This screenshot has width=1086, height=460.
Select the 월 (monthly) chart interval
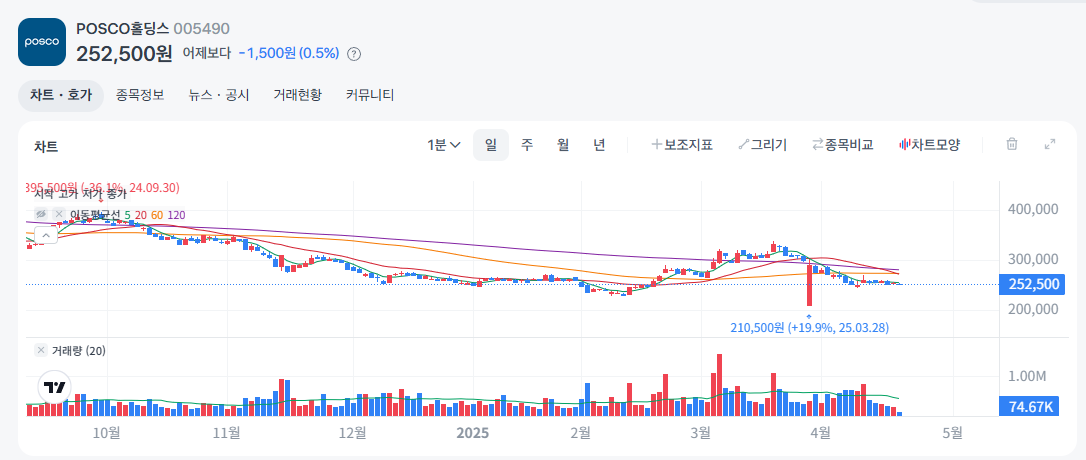click(563, 145)
